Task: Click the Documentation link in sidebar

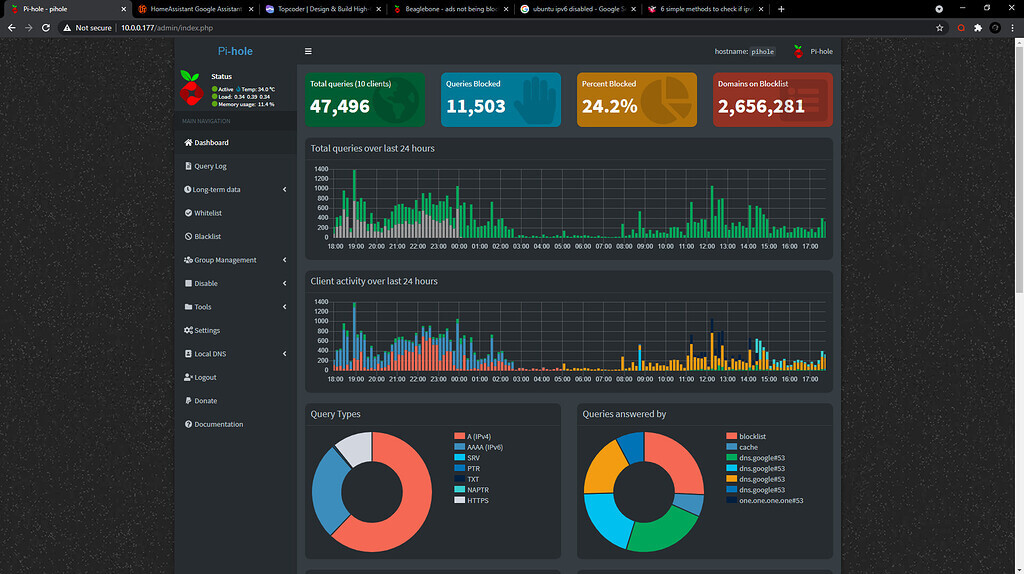Action: pos(218,424)
